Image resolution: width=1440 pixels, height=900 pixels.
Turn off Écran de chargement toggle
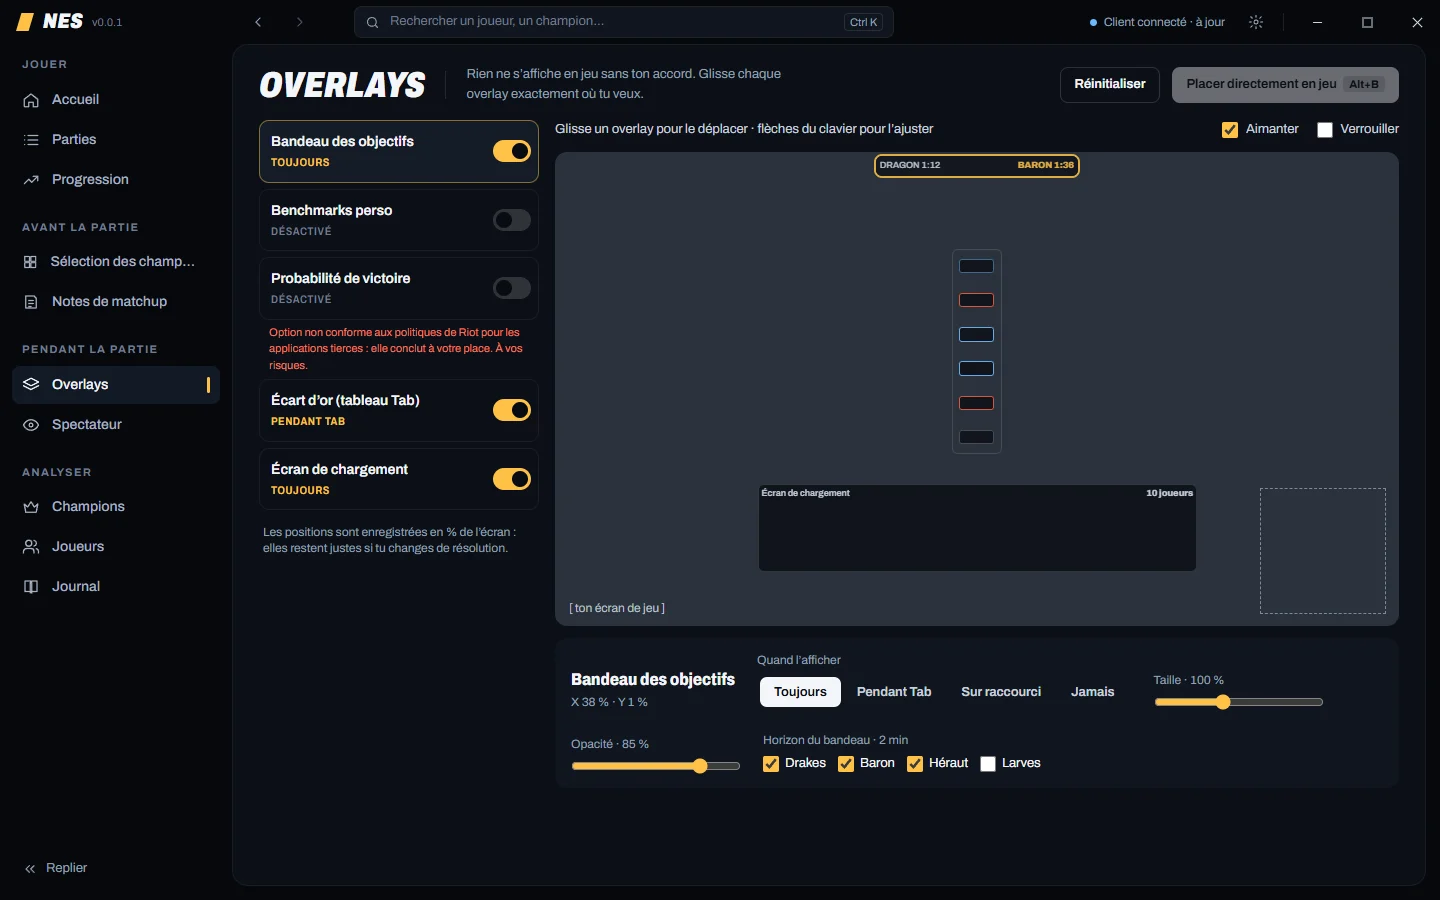(x=512, y=479)
